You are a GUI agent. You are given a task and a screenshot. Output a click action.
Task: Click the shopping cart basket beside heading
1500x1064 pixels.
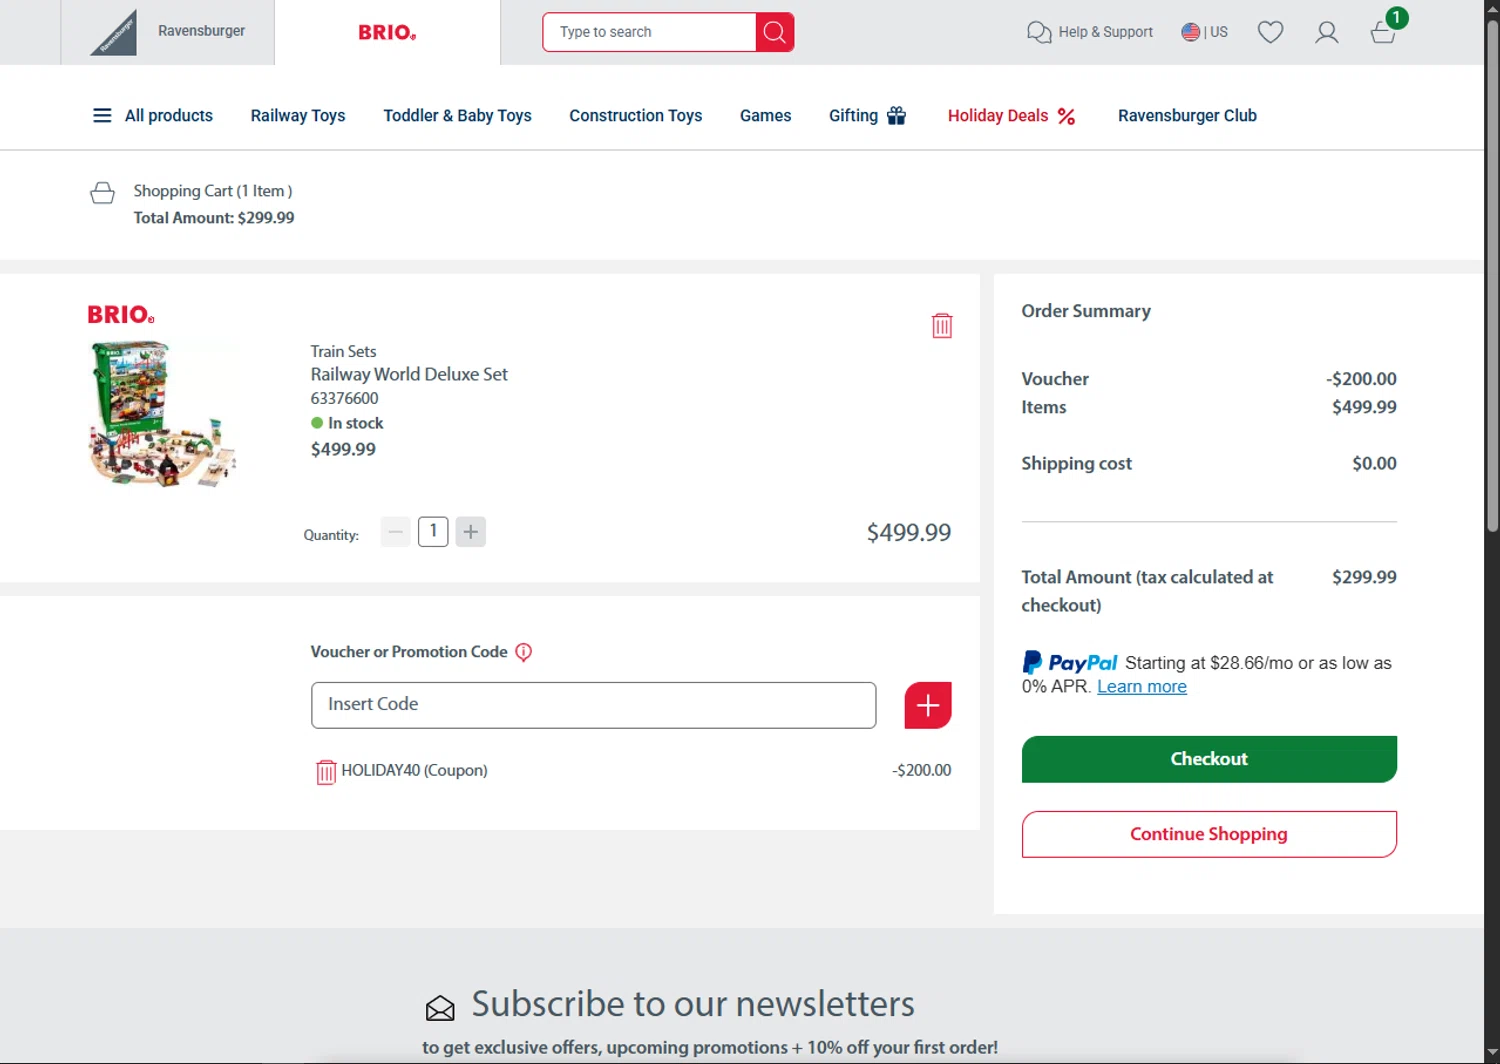[102, 192]
